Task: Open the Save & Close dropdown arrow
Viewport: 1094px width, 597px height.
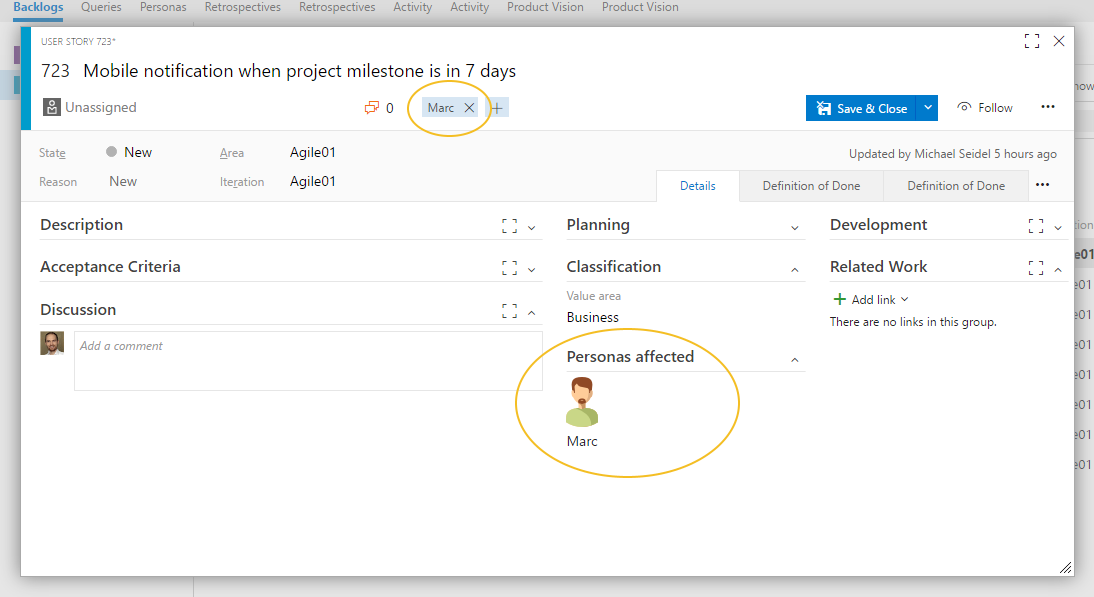Action: 928,107
